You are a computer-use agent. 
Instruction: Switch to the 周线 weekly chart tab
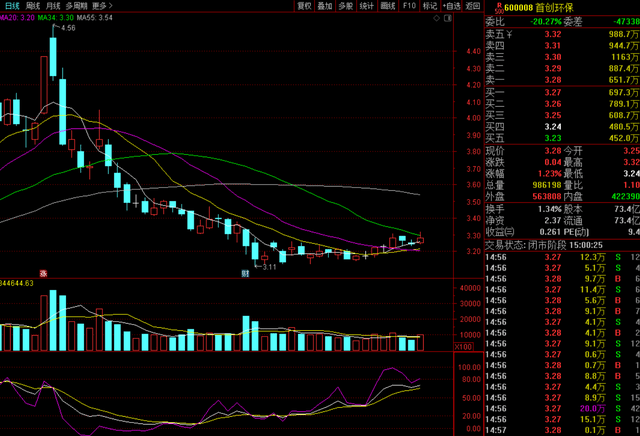click(33, 6)
